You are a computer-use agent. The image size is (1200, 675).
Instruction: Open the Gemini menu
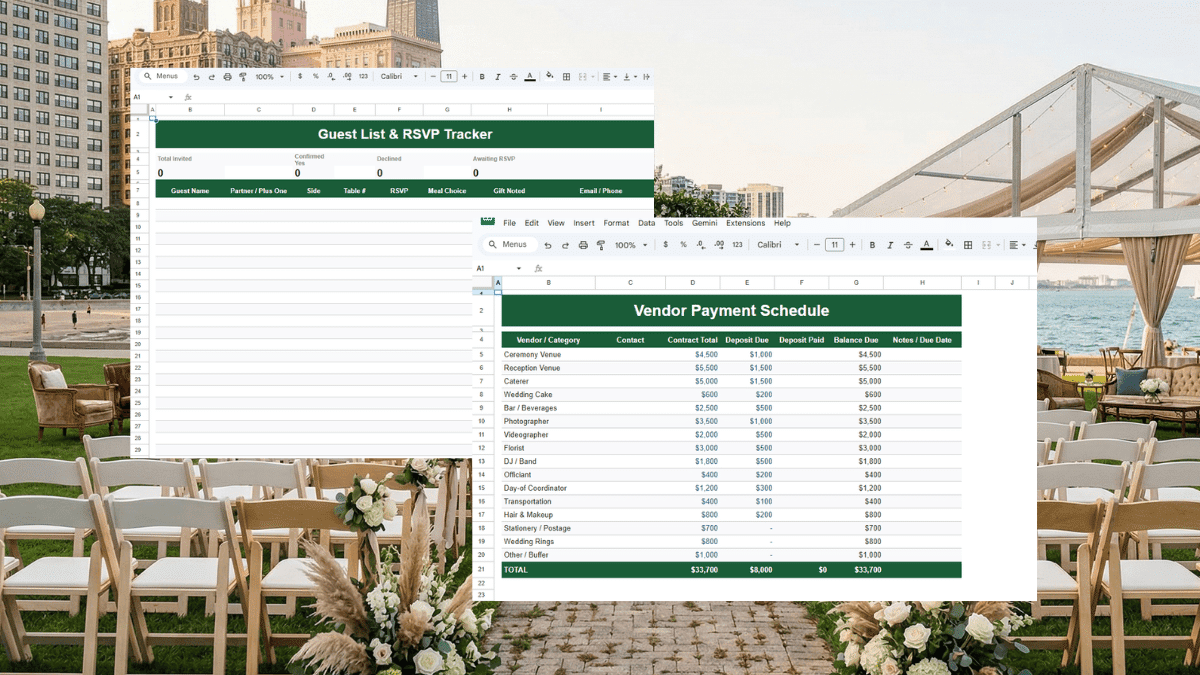click(704, 223)
